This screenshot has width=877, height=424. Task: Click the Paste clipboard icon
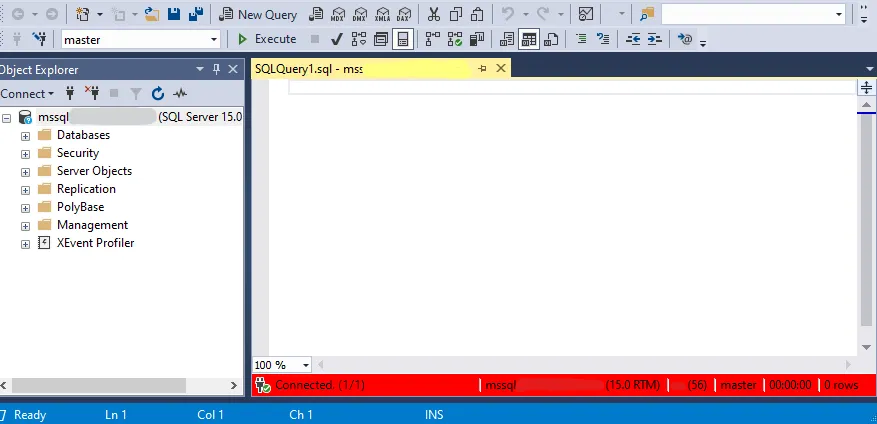click(x=477, y=15)
